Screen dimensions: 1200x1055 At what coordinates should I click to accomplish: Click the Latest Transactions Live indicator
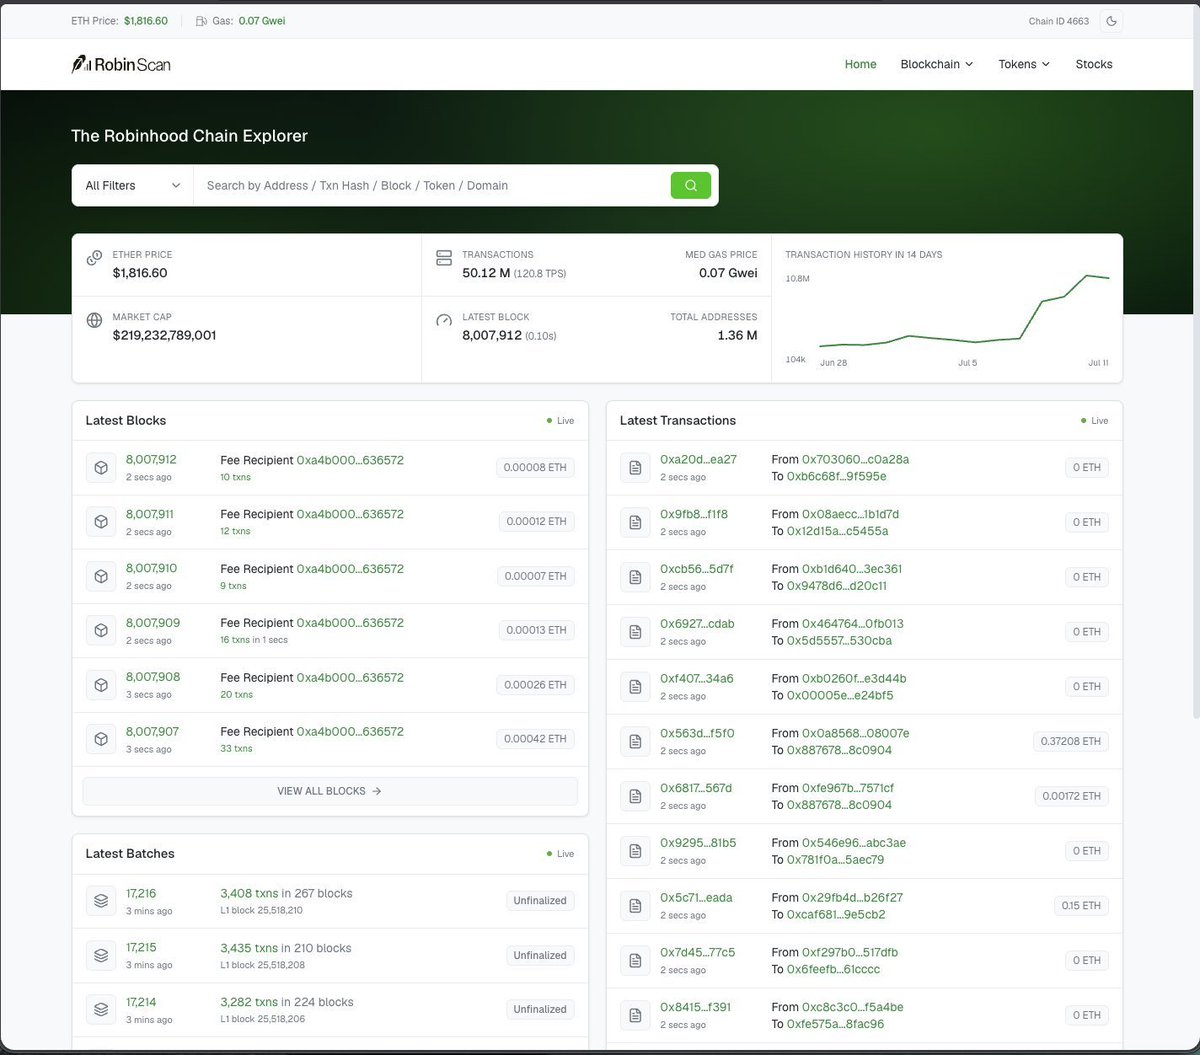point(1094,421)
